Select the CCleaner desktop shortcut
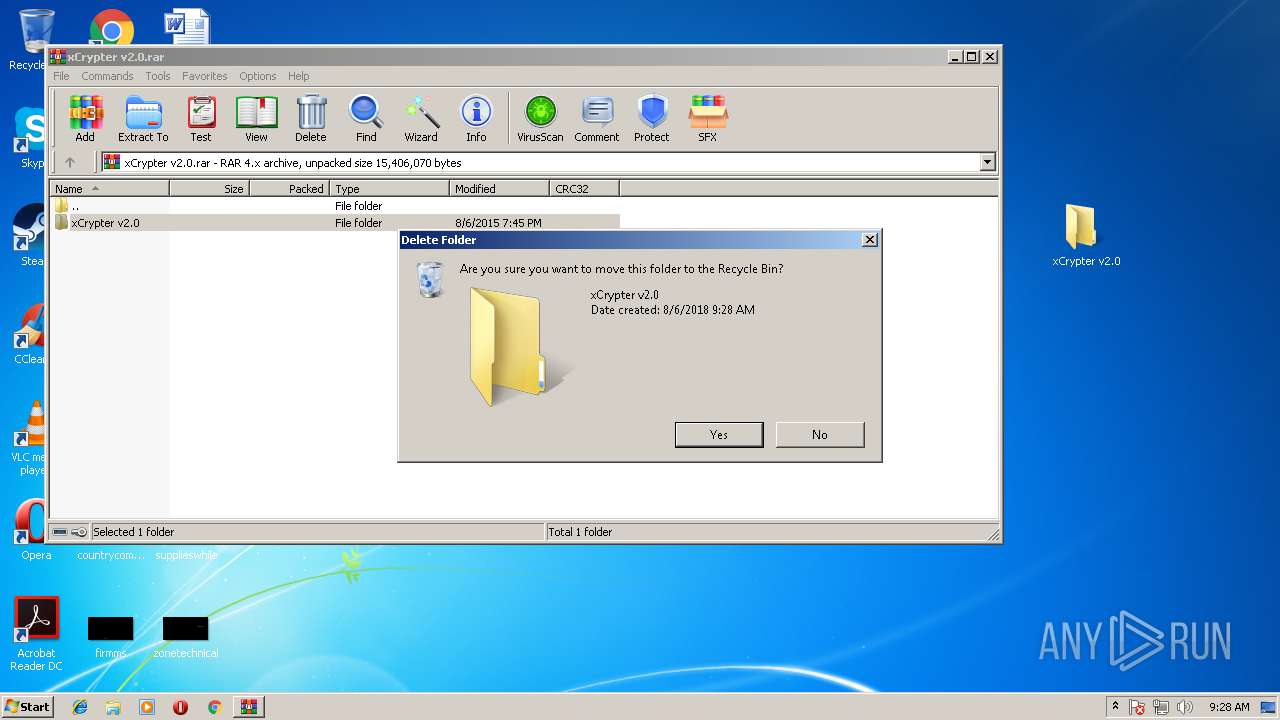The height and width of the screenshot is (720, 1280). 31,334
